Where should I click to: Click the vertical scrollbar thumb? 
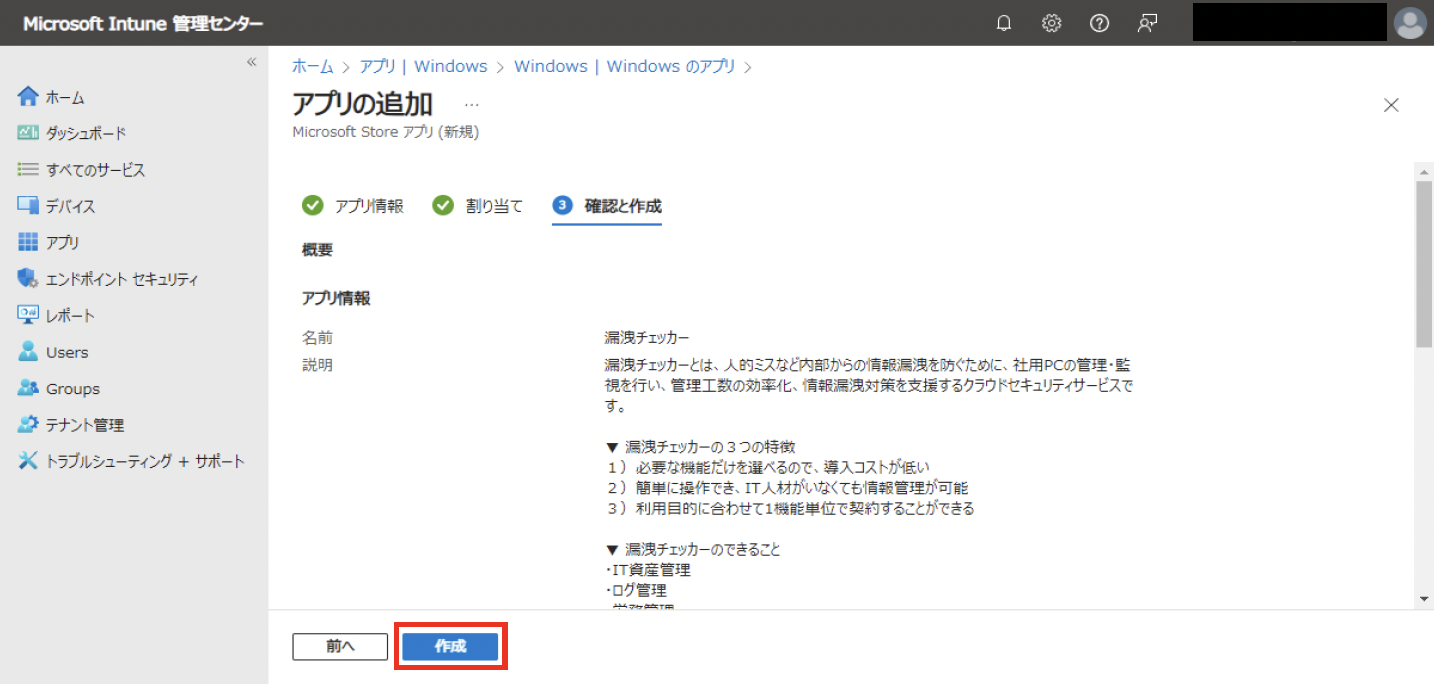[x=1424, y=264]
